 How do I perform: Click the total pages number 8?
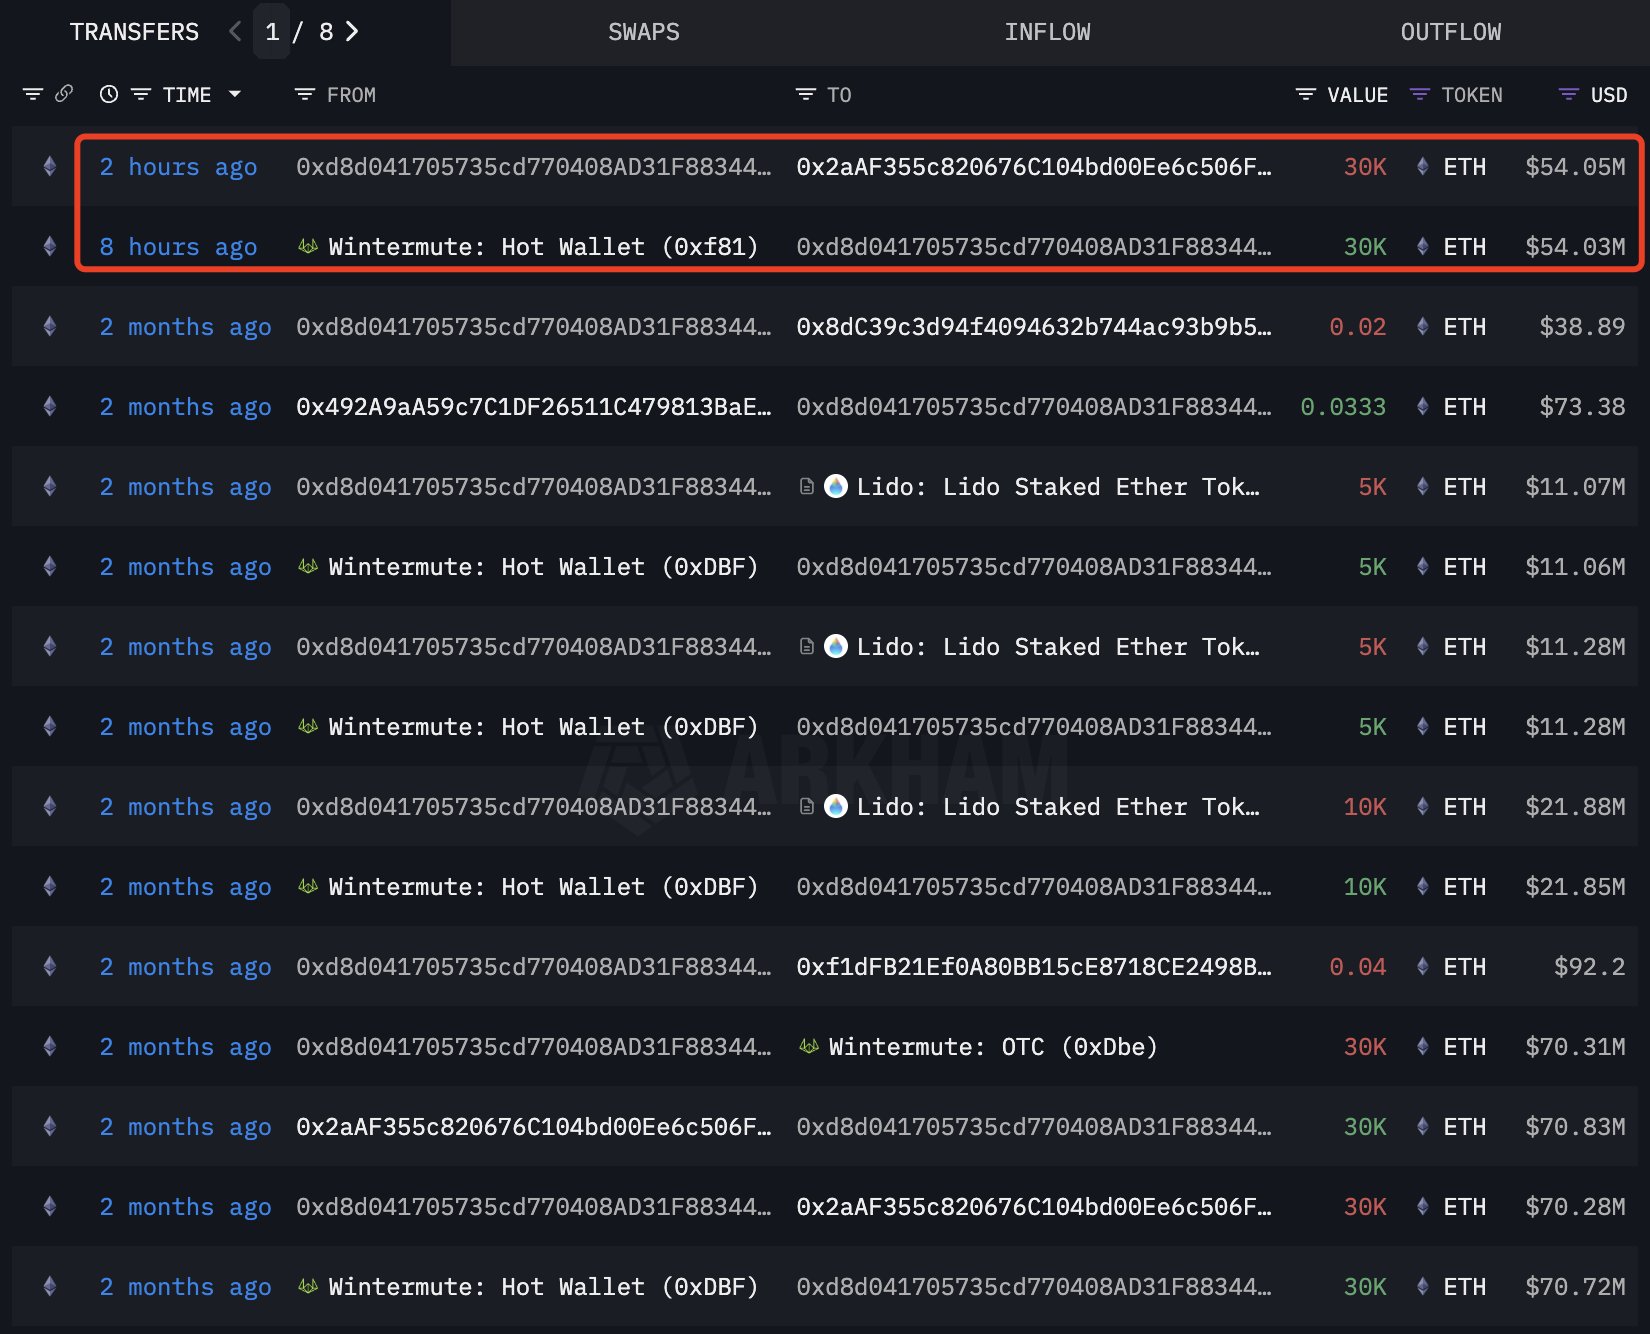click(x=326, y=32)
